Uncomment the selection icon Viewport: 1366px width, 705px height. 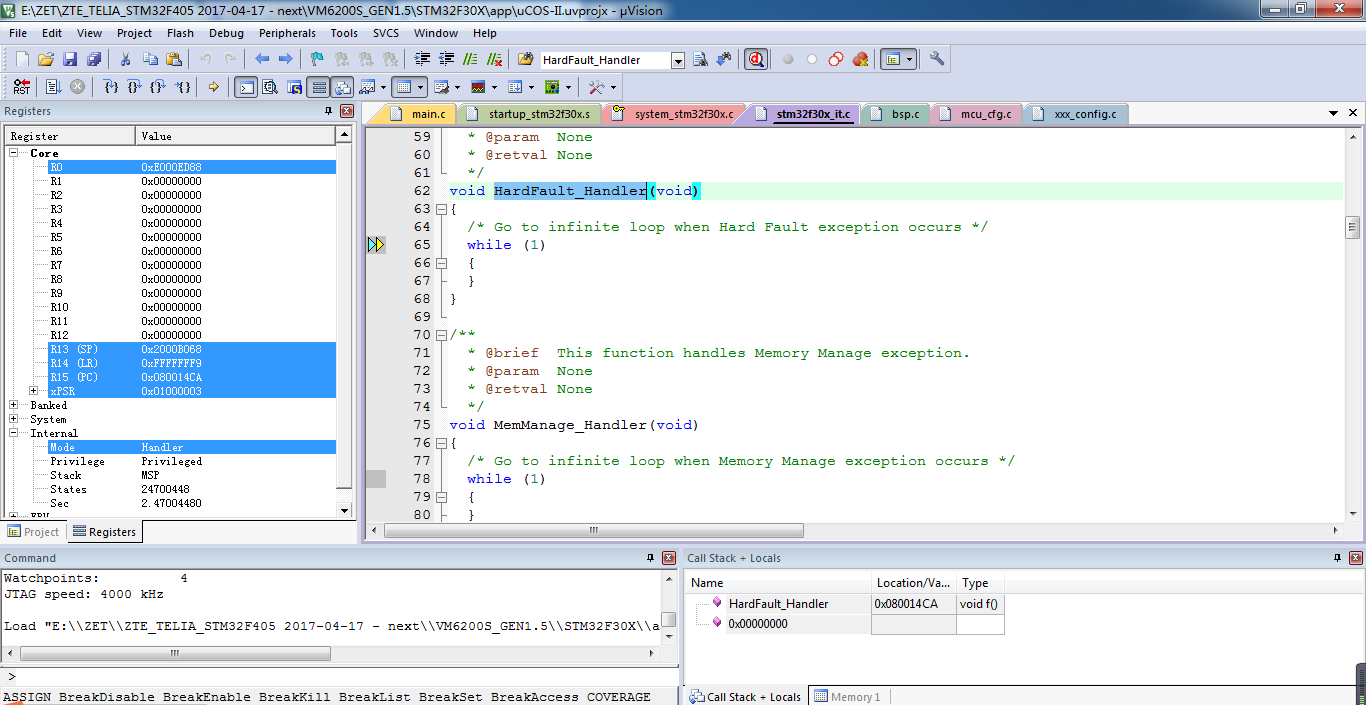point(494,59)
